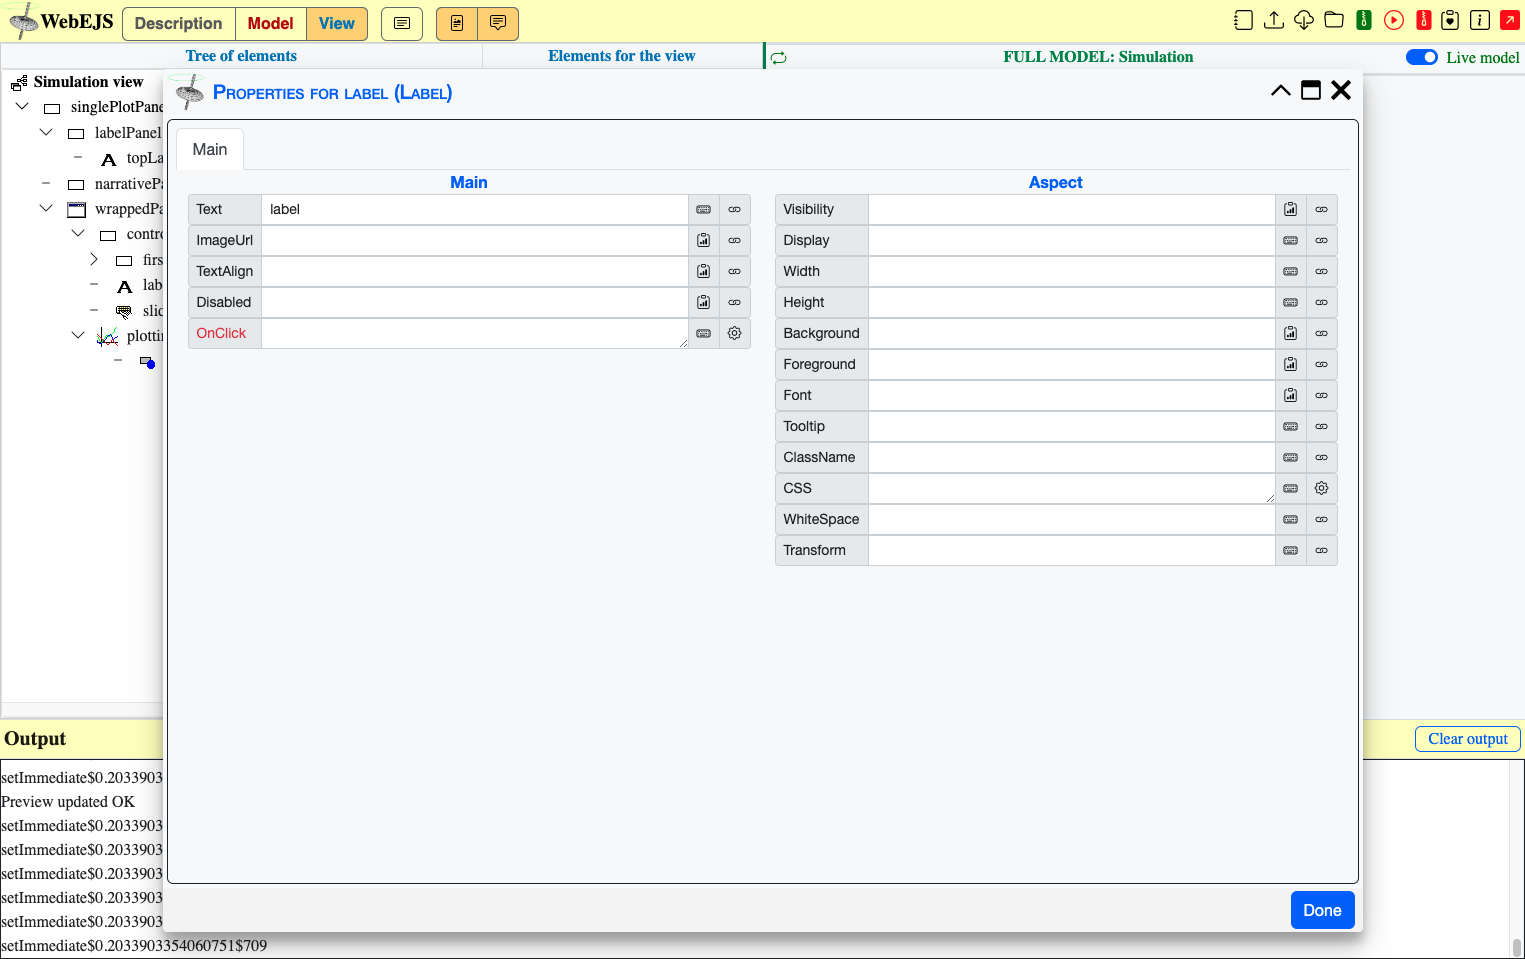Click the cloud download icon
1525x959 pixels.
(1304, 20)
